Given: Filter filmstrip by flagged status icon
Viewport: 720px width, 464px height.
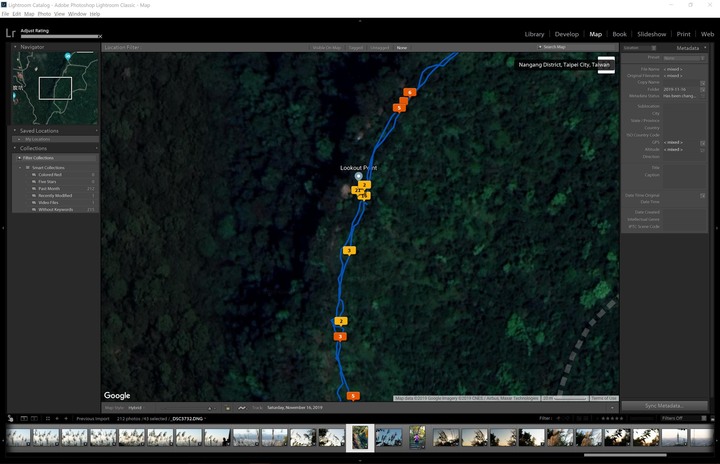Looking at the screenshot, I should 559,419.
